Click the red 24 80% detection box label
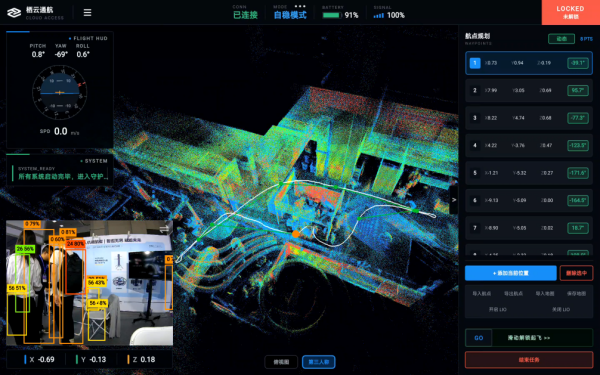This screenshot has width=600, height=375. [75, 243]
